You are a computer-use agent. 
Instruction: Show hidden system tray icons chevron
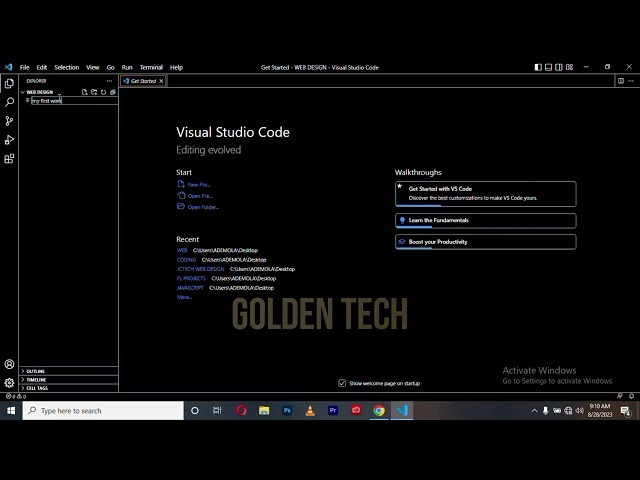(x=534, y=411)
